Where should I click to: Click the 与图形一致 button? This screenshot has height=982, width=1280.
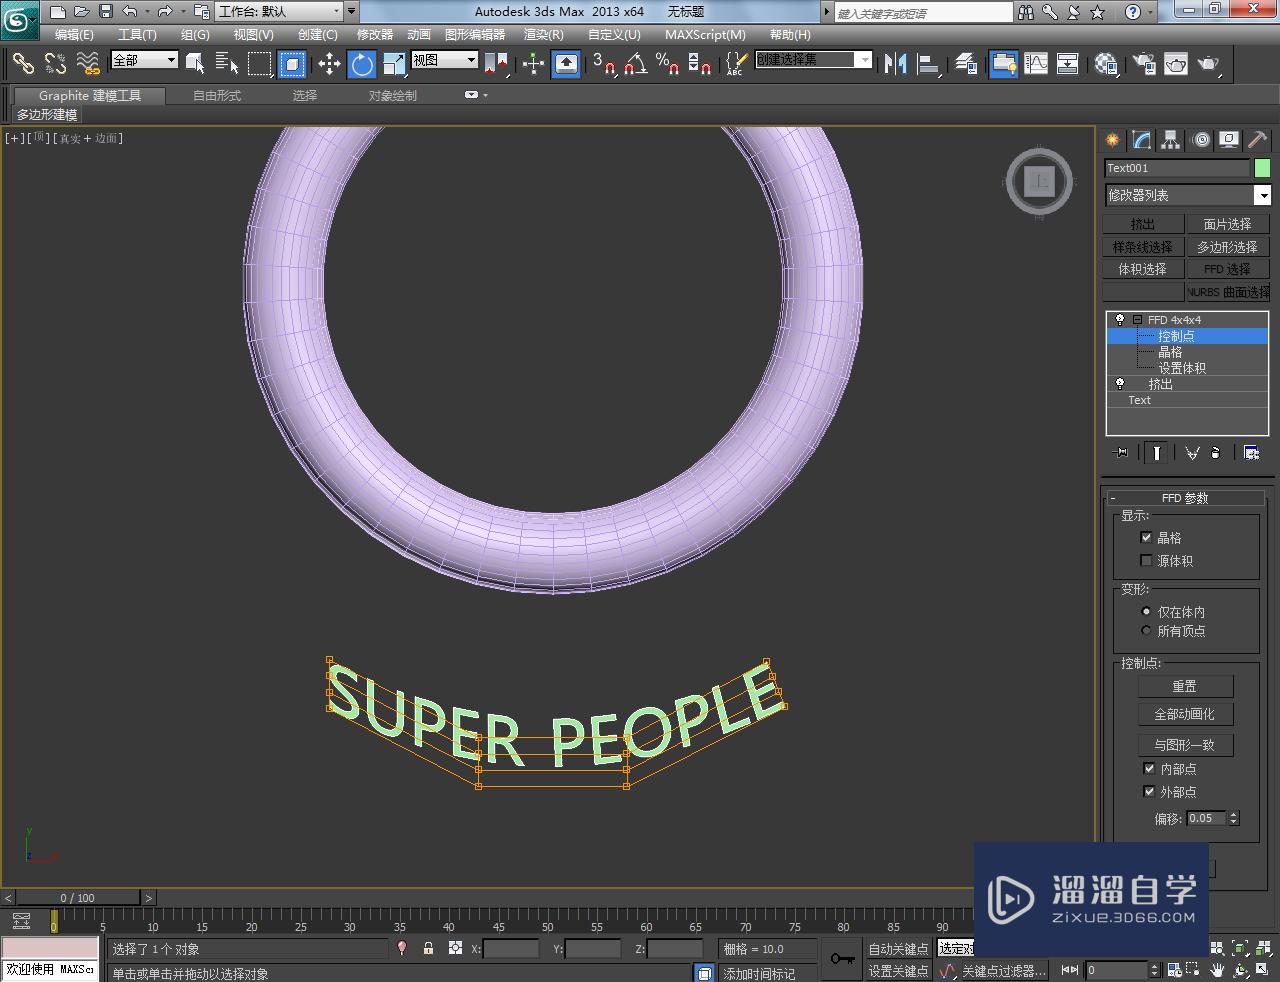click(x=1185, y=745)
